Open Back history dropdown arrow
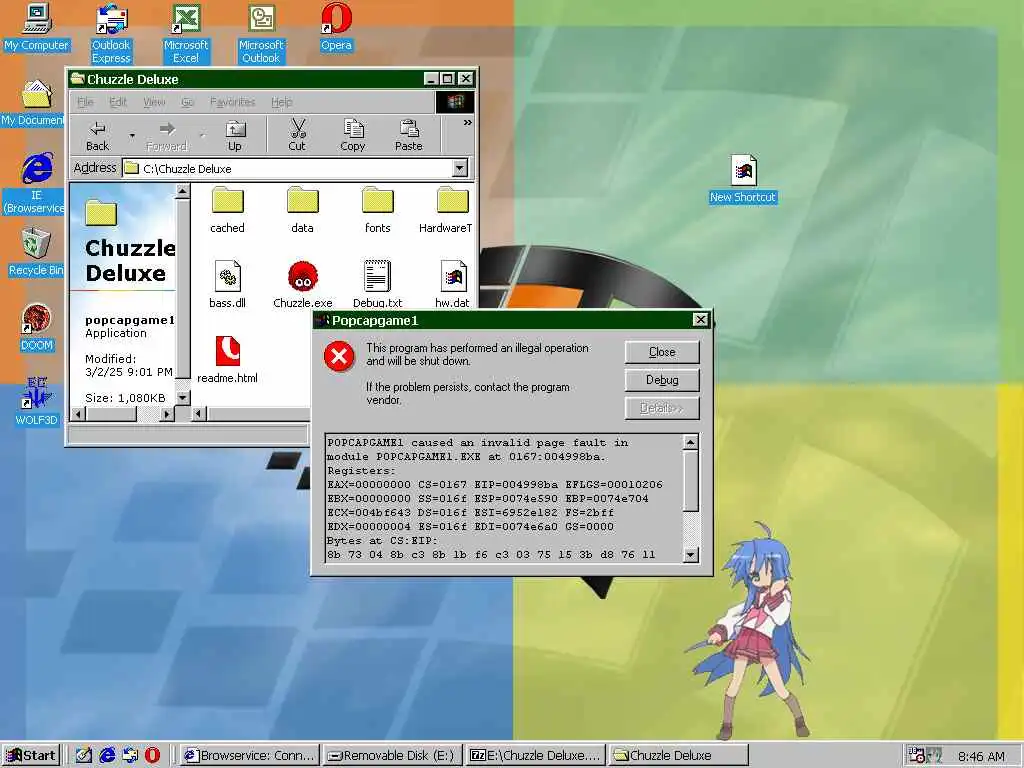 (x=132, y=136)
